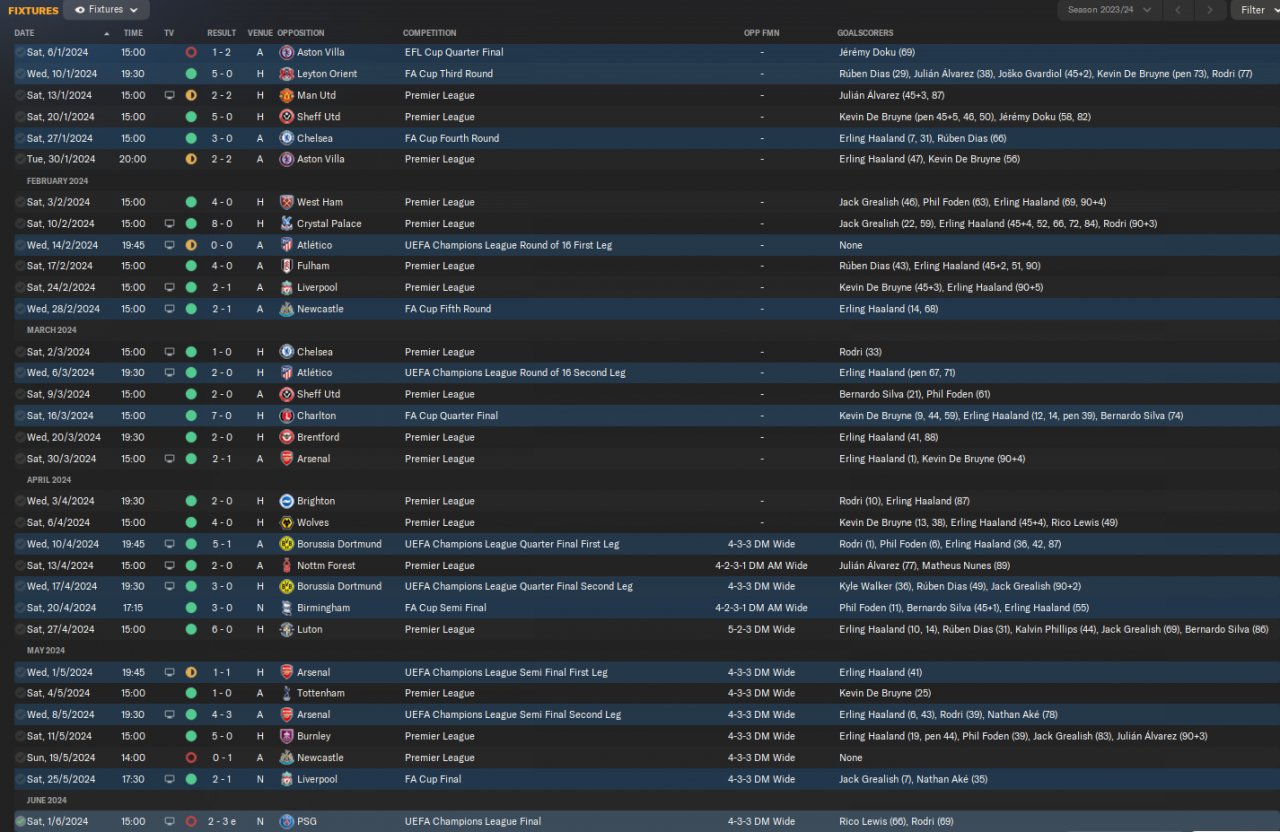This screenshot has width=1280, height=832.
Task: Open the EFL Cup Quarter Final competition link
Action: tap(454, 52)
